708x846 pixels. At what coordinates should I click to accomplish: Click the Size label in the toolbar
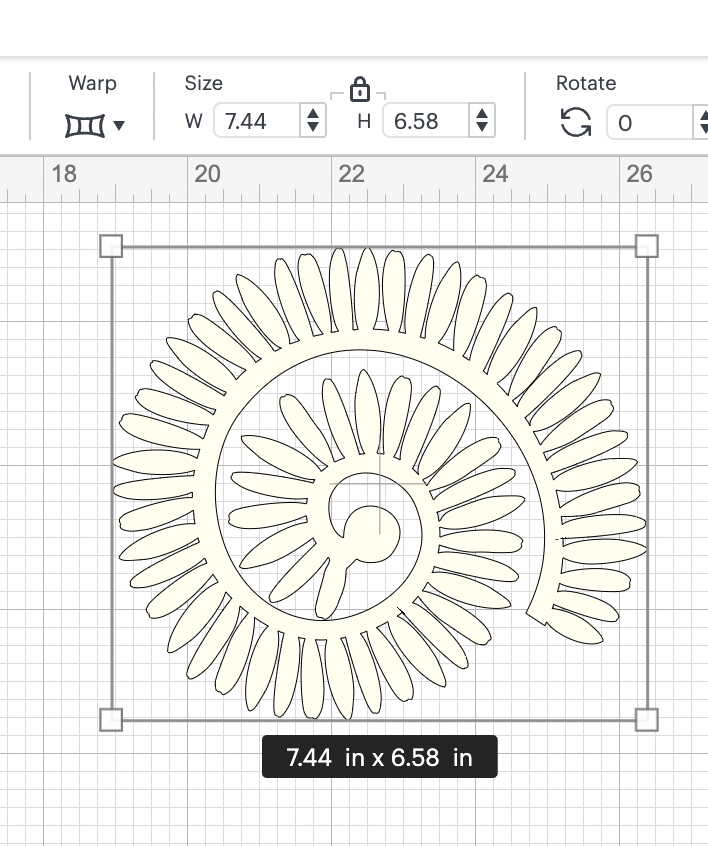(x=204, y=83)
